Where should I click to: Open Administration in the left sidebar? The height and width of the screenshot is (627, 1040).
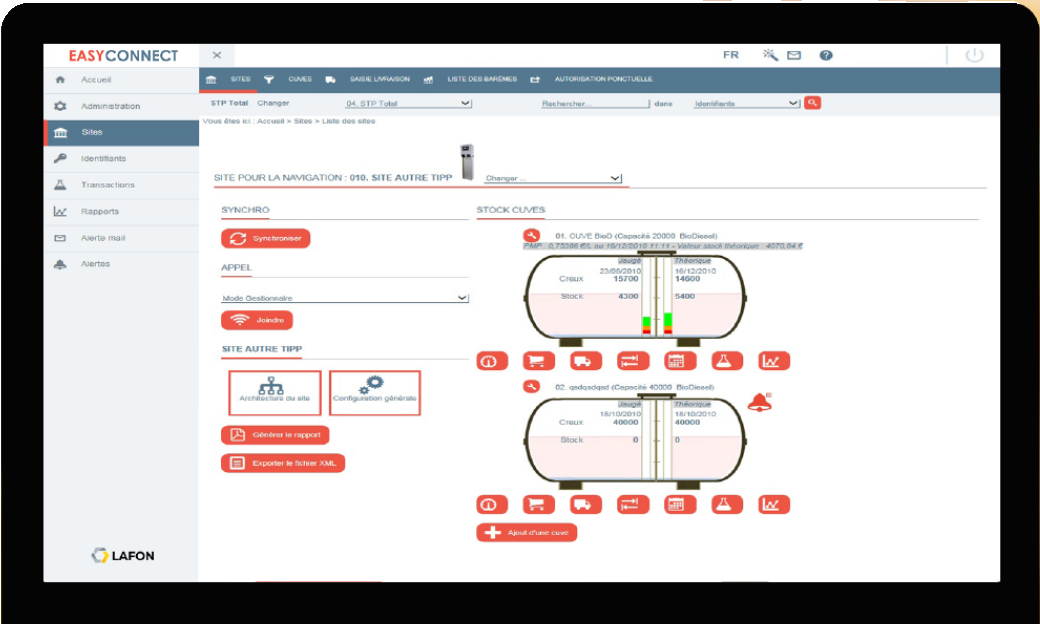point(121,106)
